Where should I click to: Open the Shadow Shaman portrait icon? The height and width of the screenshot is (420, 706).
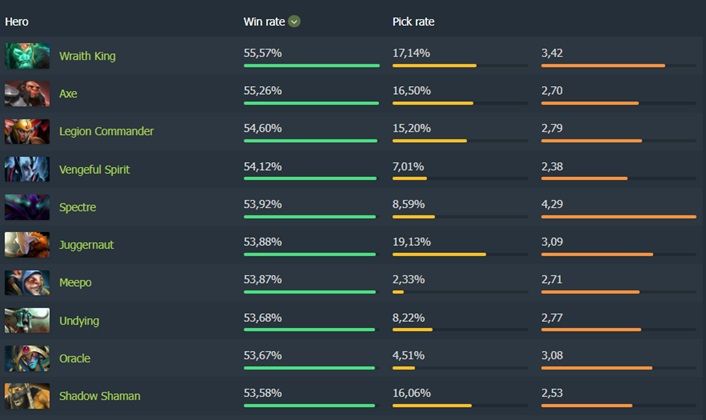point(27,396)
